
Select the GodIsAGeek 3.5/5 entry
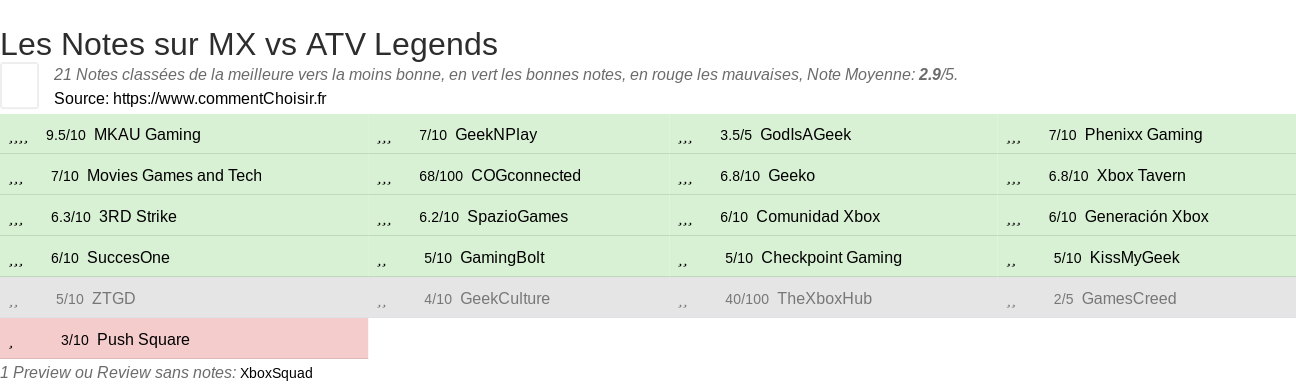coord(805,135)
